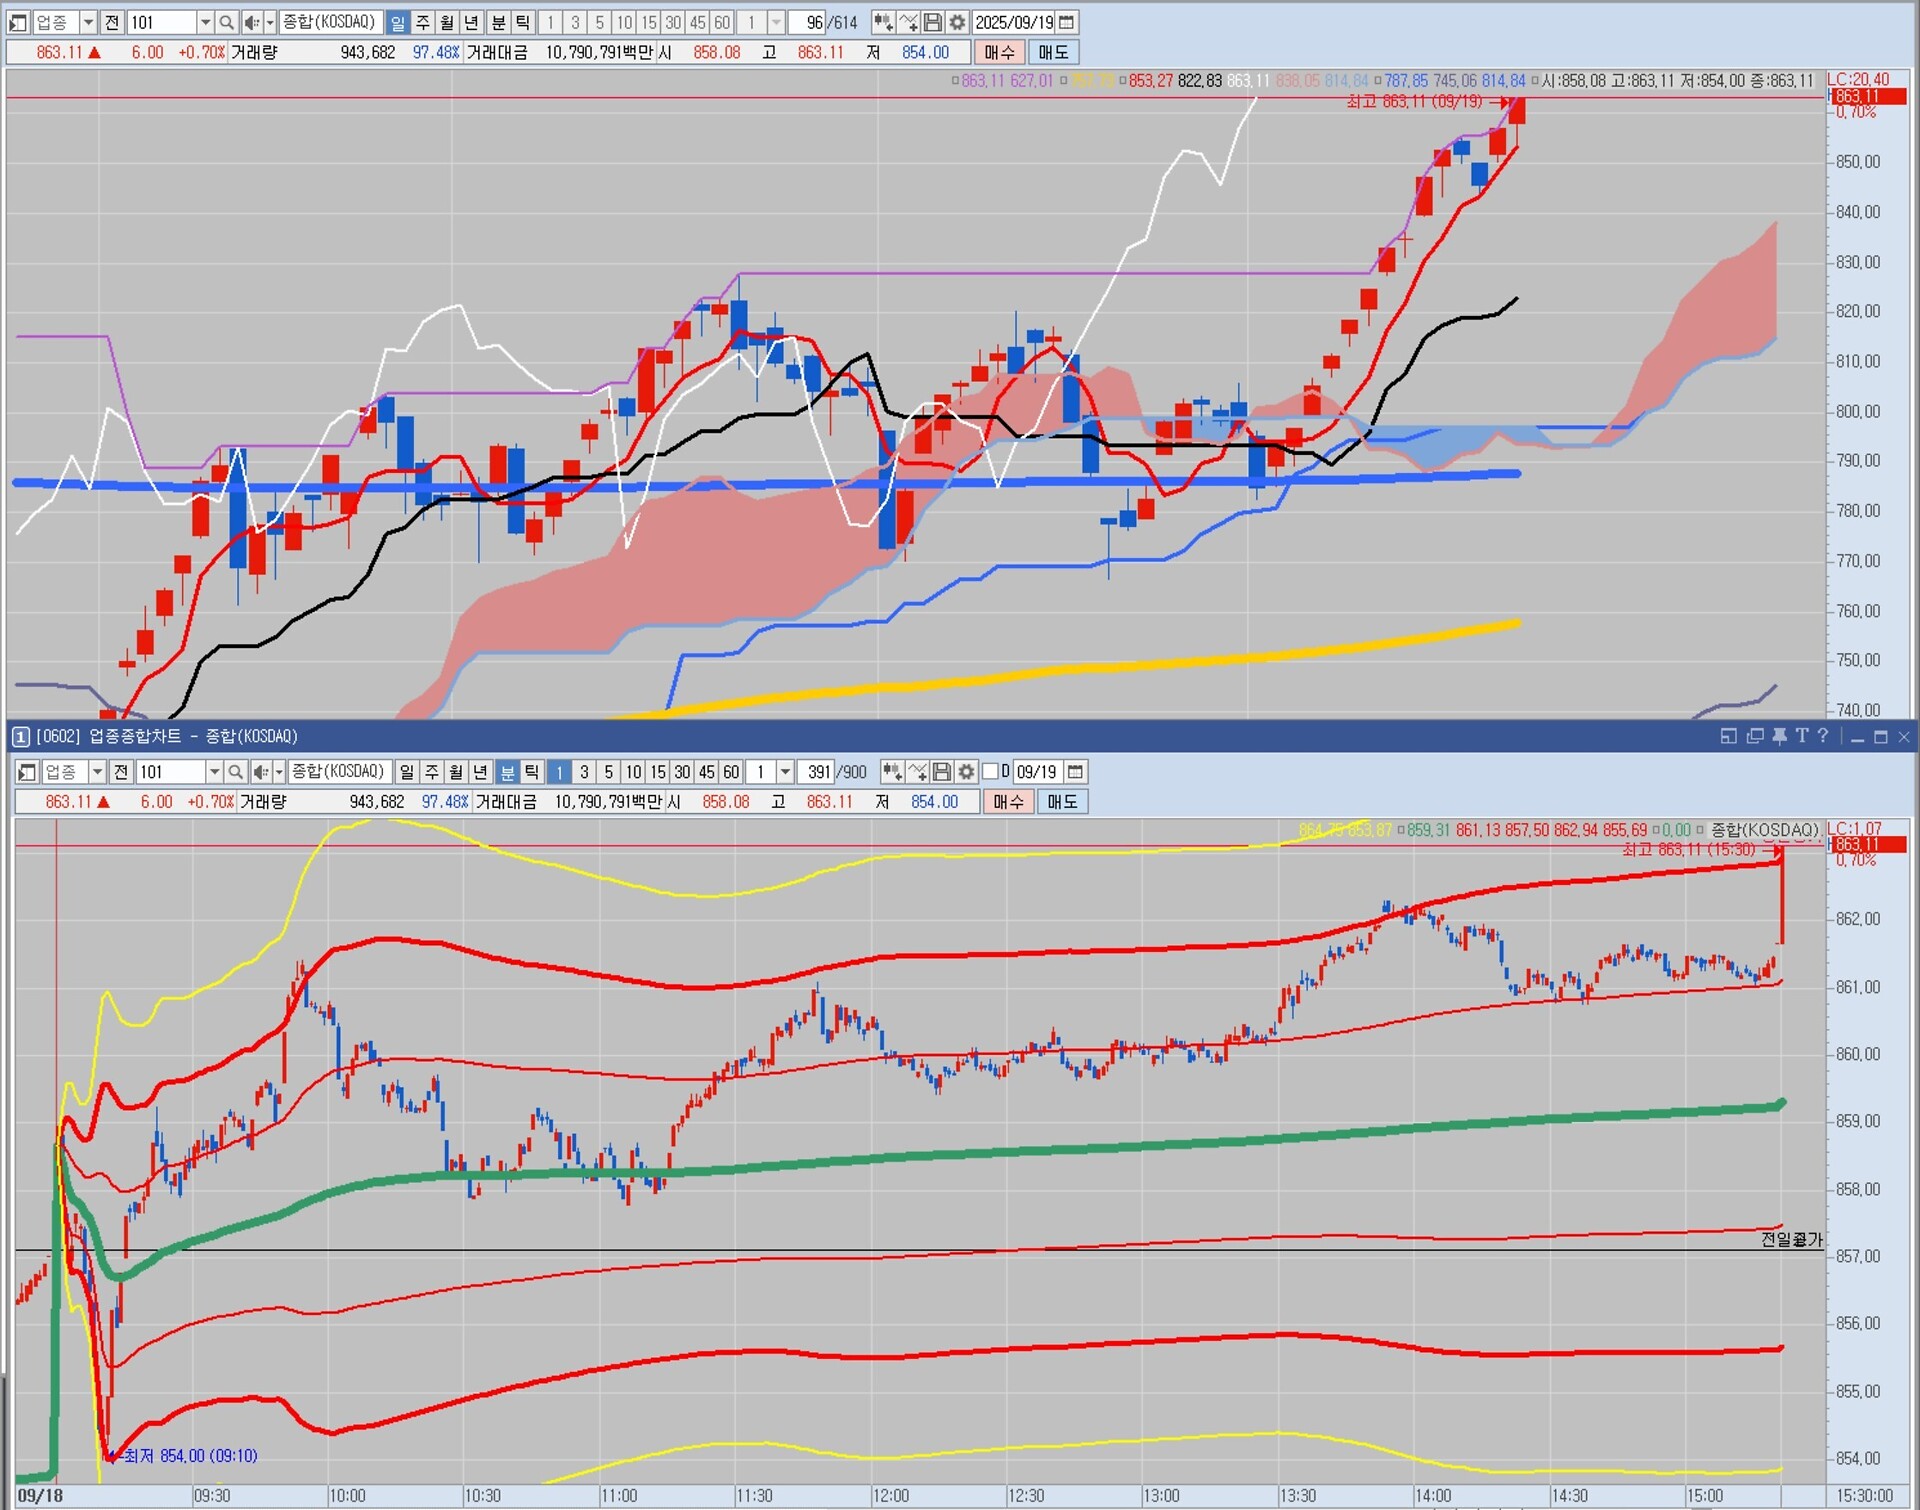Click the pin icon in the window title bar

pyautogui.click(x=1779, y=736)
